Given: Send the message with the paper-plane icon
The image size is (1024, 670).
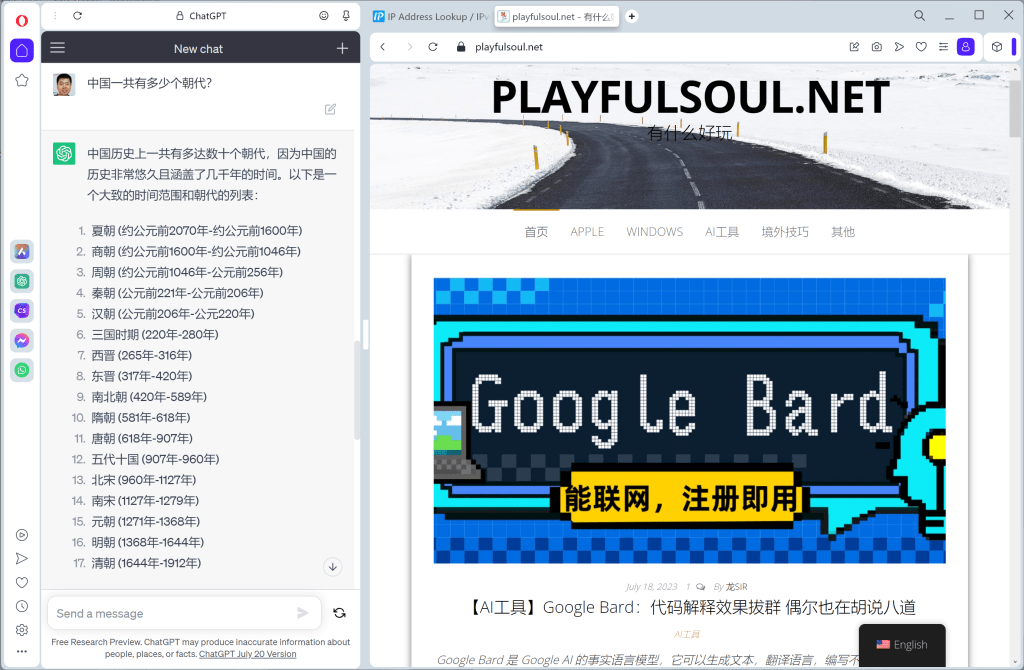Looking at the screenshot, I should click(x=302, y=613).
